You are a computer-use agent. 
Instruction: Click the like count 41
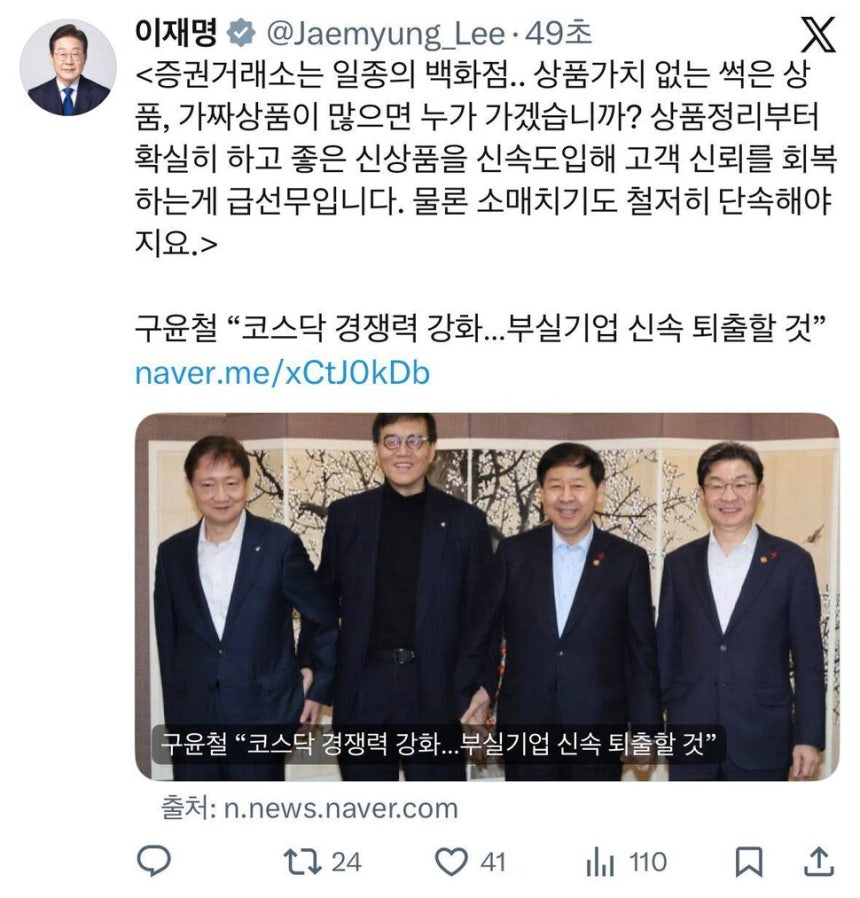493,862
